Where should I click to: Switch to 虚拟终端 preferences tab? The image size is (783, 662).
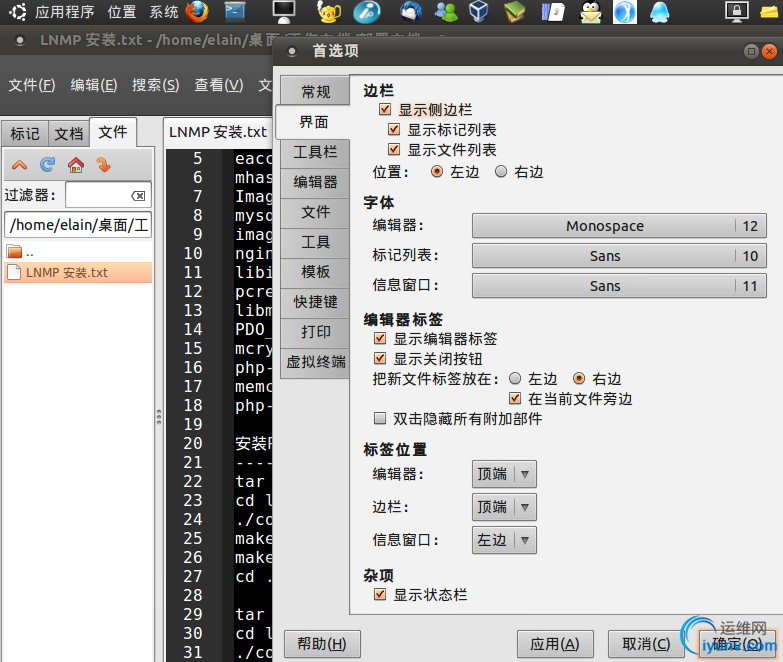(315, 361)
